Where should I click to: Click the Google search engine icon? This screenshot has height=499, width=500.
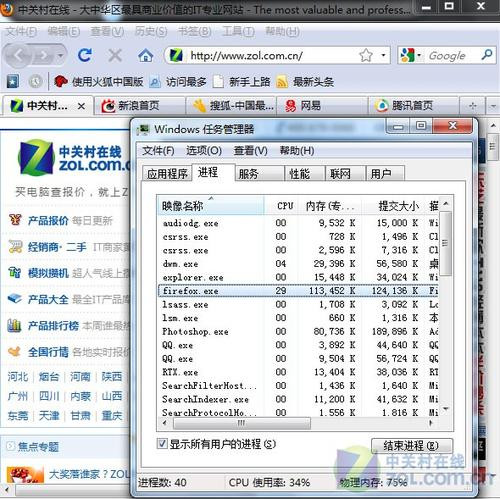click(x=407, y=55)
